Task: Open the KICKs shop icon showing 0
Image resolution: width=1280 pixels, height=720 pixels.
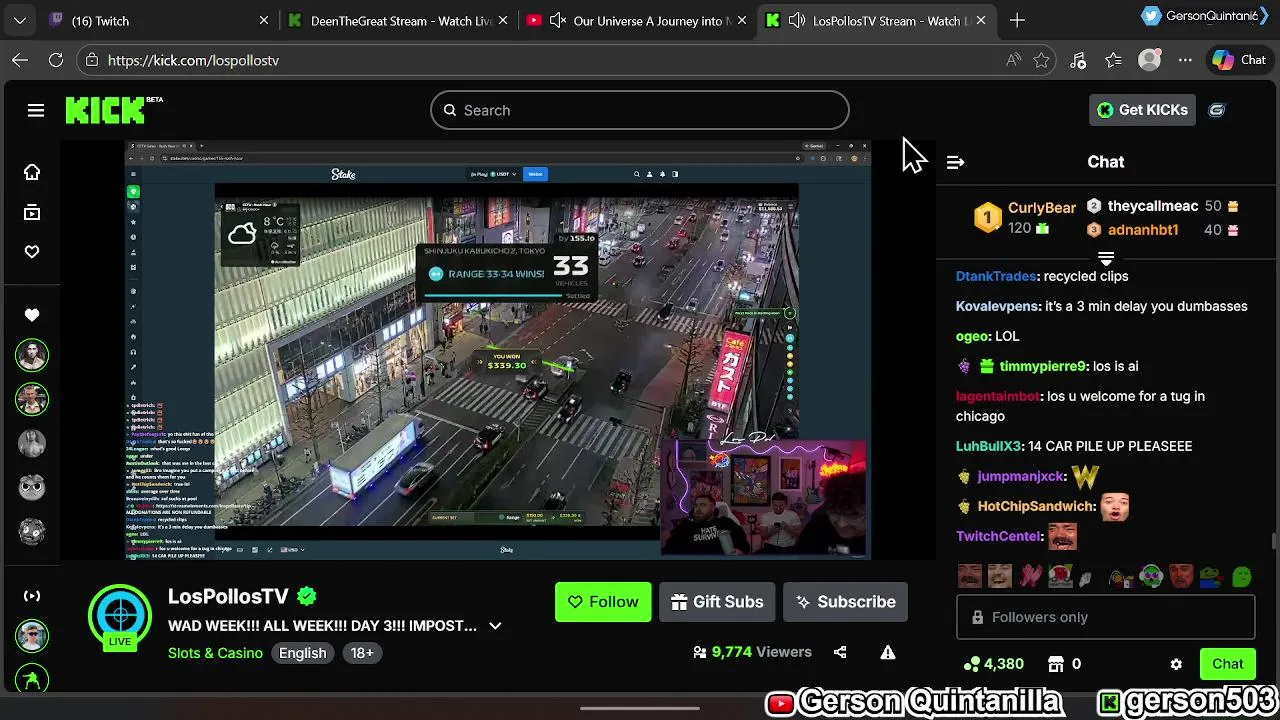Action: click(1063, 664)
